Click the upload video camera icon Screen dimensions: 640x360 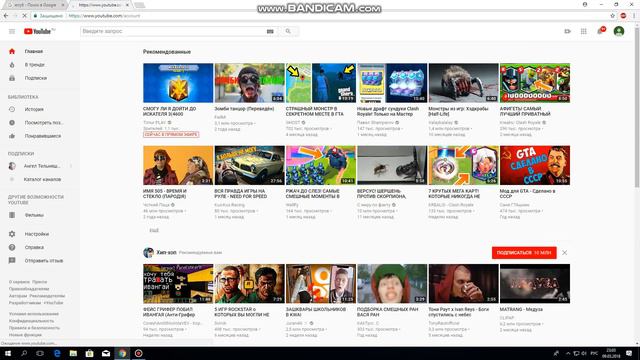[567, 31]
